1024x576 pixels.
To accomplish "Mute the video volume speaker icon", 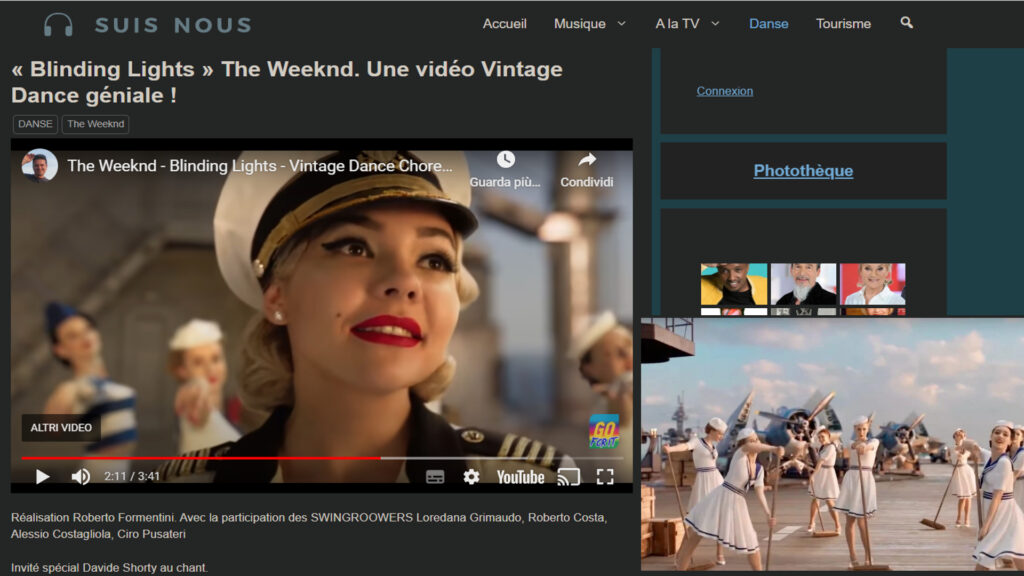I will tap(80, 477).
